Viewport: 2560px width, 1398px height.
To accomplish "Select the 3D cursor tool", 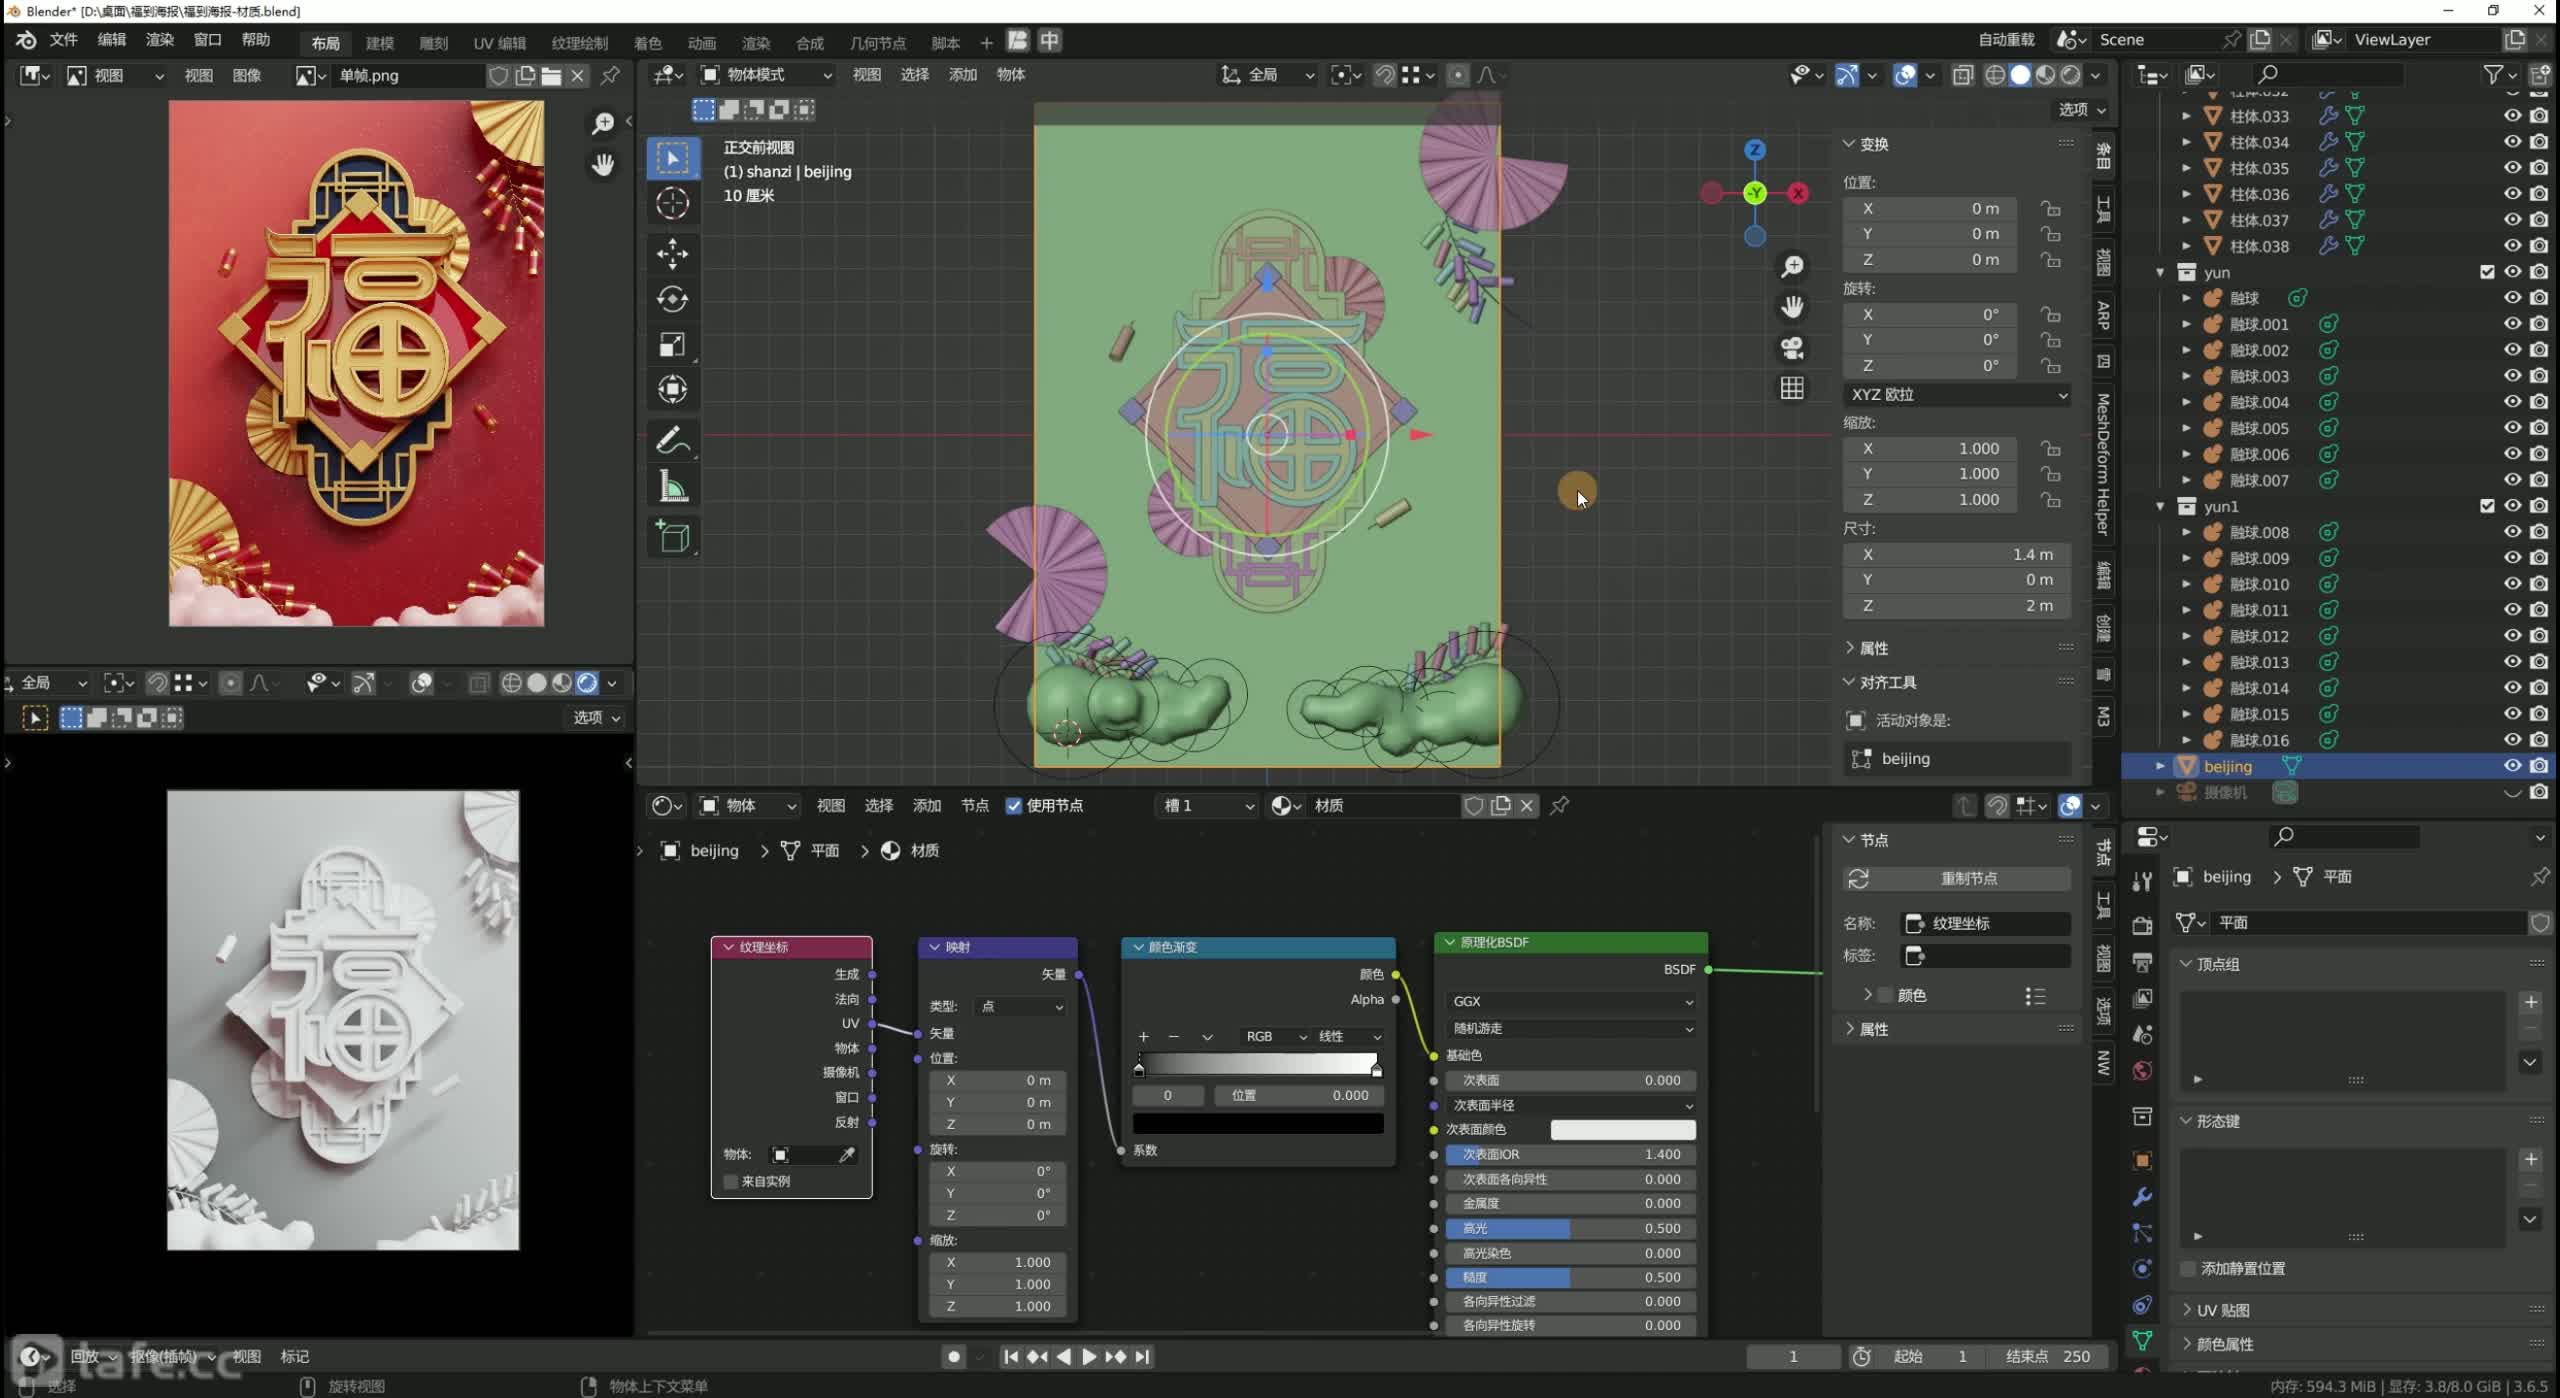I will click(672, 204).
